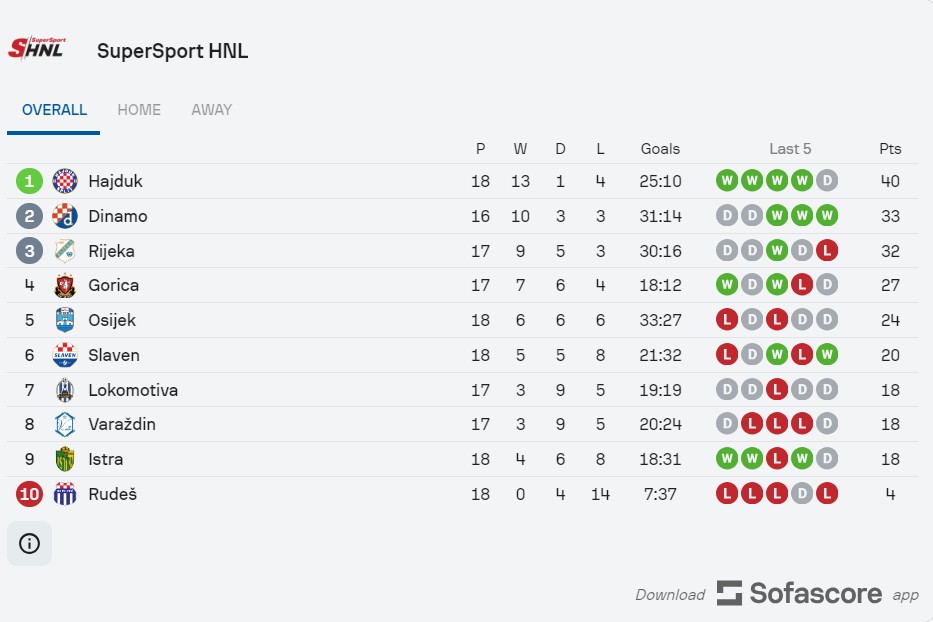933x622 pixels.
Task: Open the Lokomotiva team name link
Action: pos(133,390)
